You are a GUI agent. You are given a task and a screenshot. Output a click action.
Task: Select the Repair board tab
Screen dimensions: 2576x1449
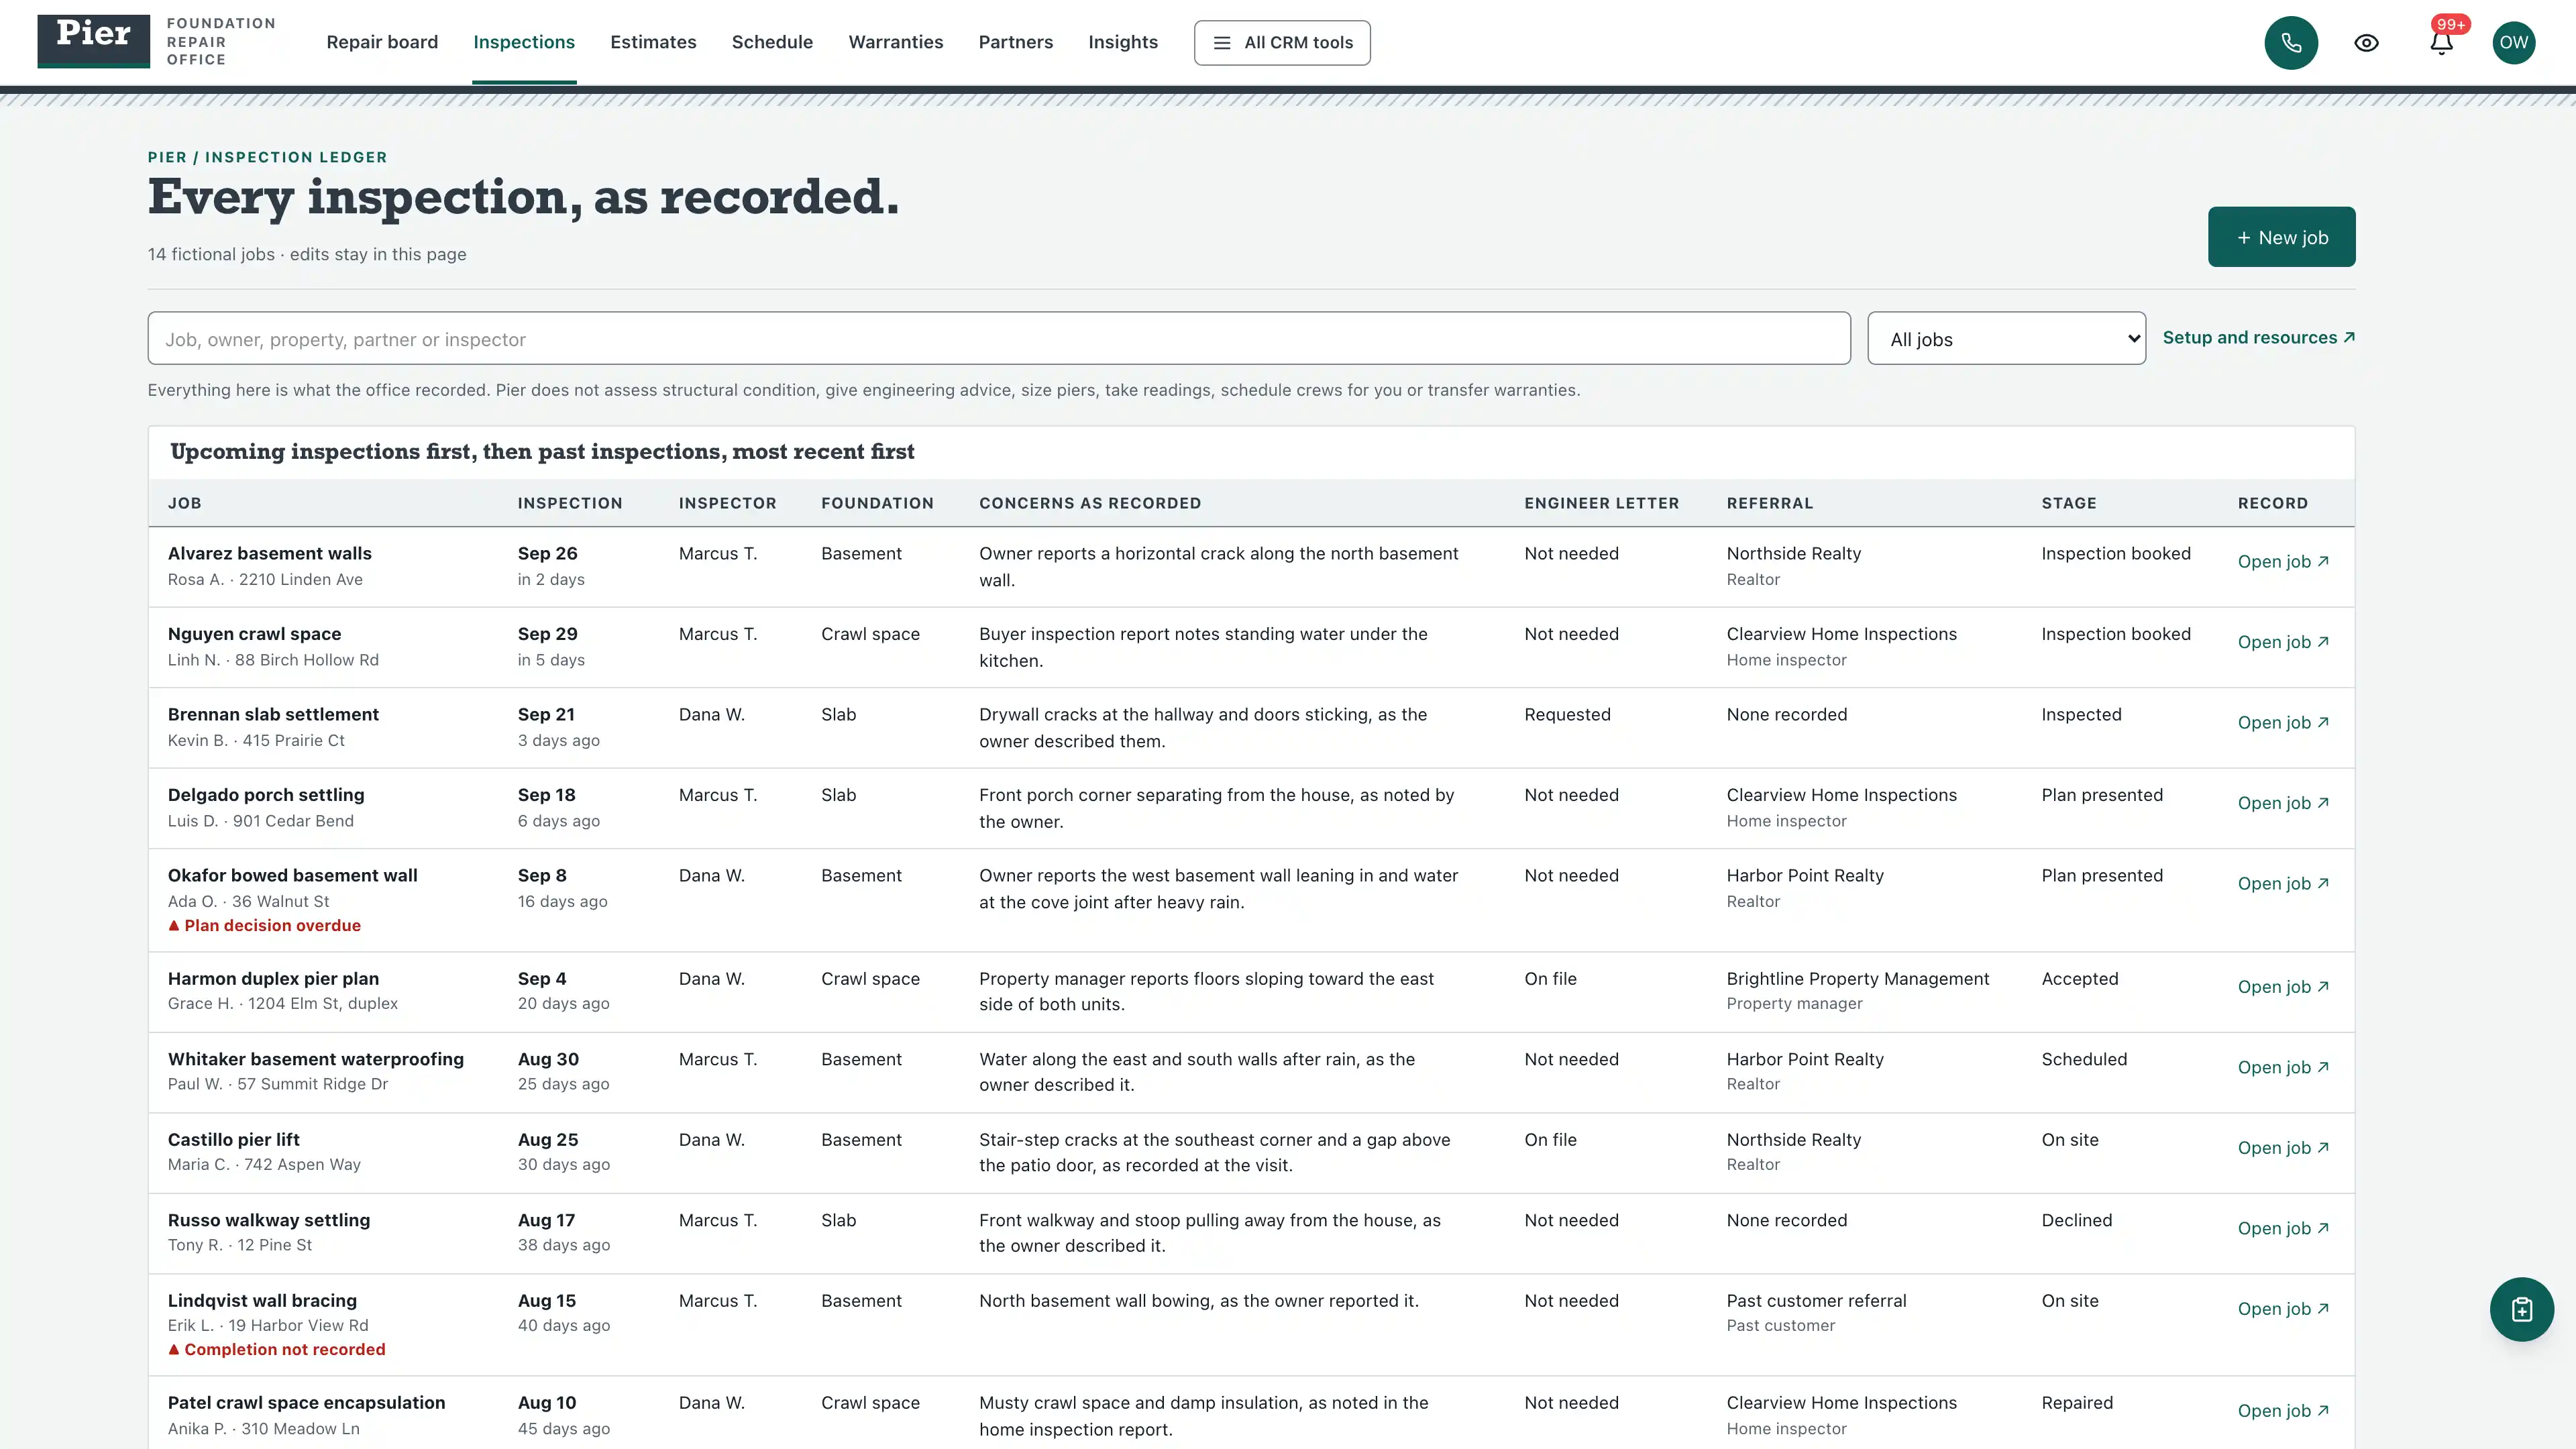point(382,42)
